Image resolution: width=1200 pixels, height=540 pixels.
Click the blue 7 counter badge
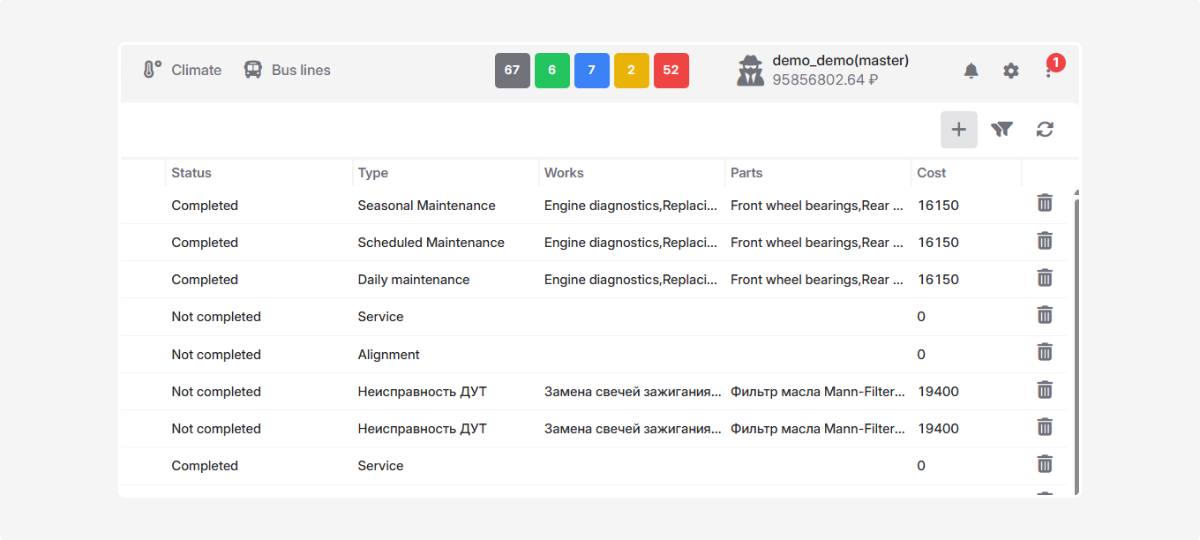[592, 70]
